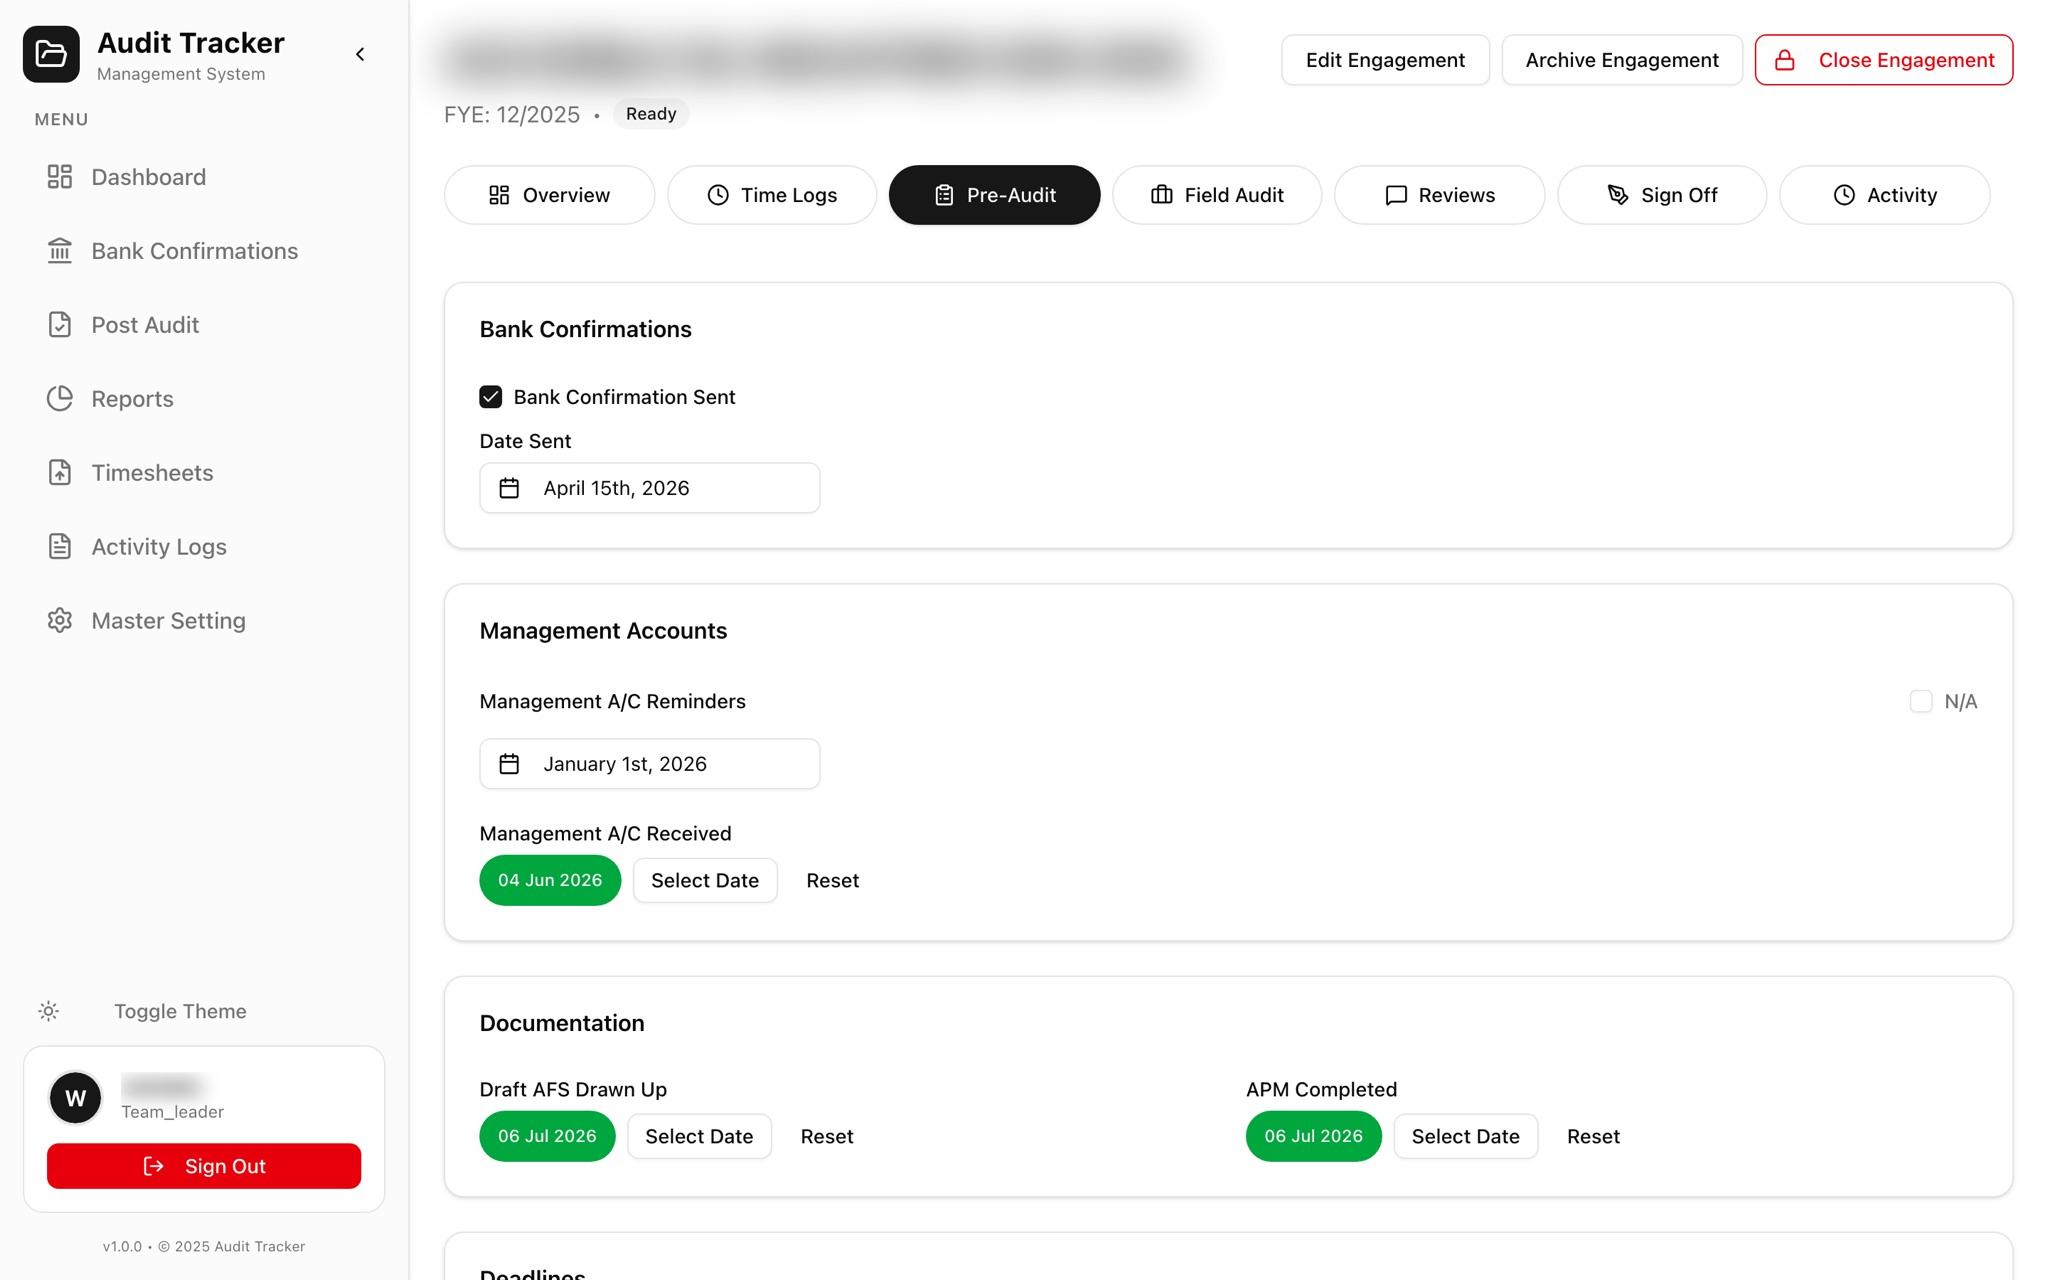Select the Pre-Audit tab
Viewport: 2048px width, 1280px height.
tap(994, 195)
